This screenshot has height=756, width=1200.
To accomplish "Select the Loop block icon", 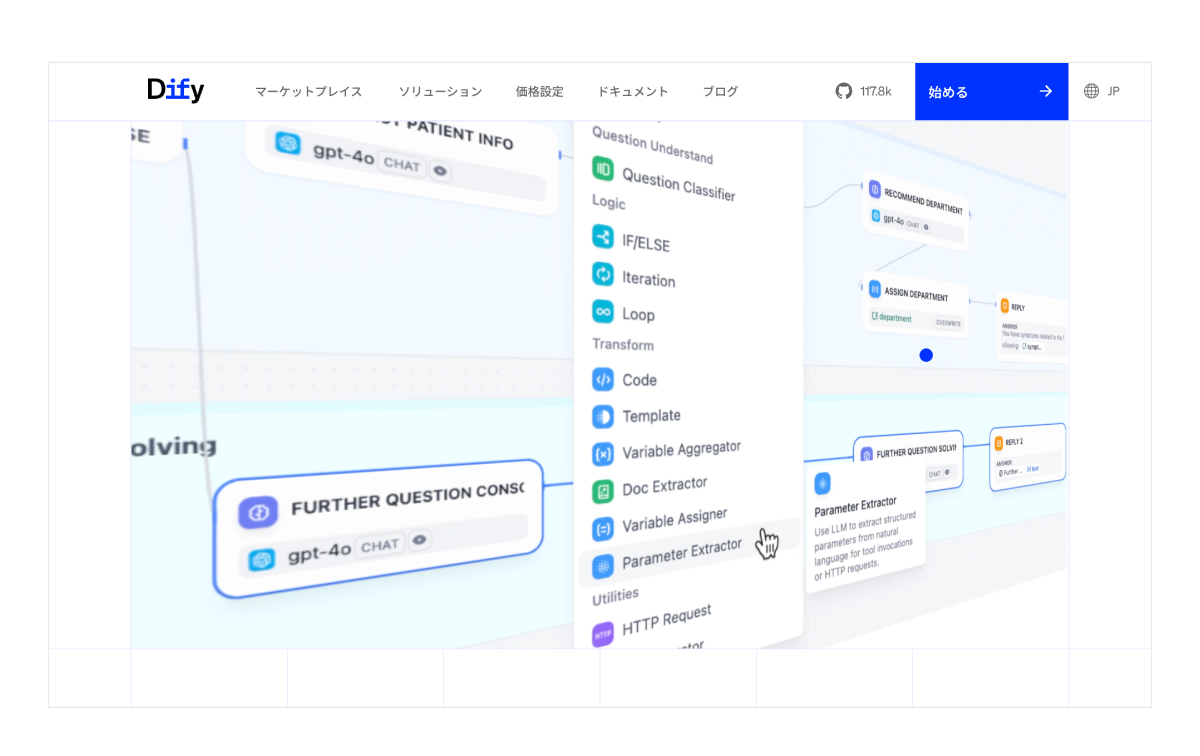I will 603,311.
